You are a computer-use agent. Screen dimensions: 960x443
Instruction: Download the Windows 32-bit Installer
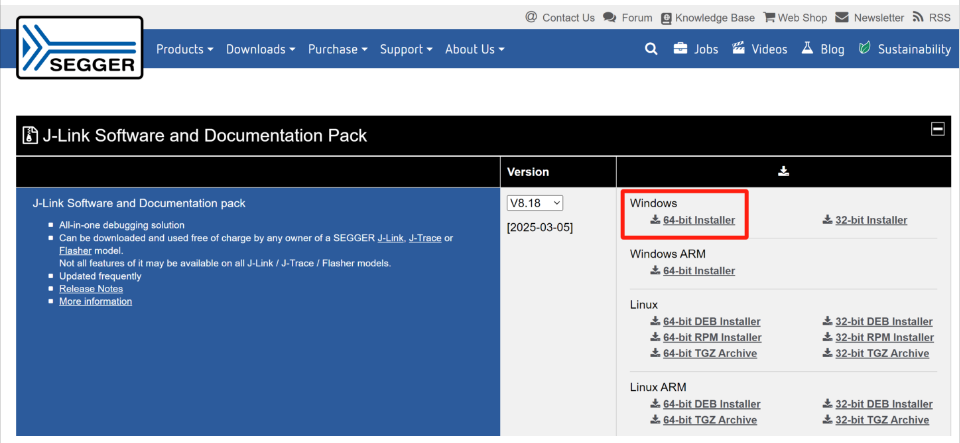871,220
